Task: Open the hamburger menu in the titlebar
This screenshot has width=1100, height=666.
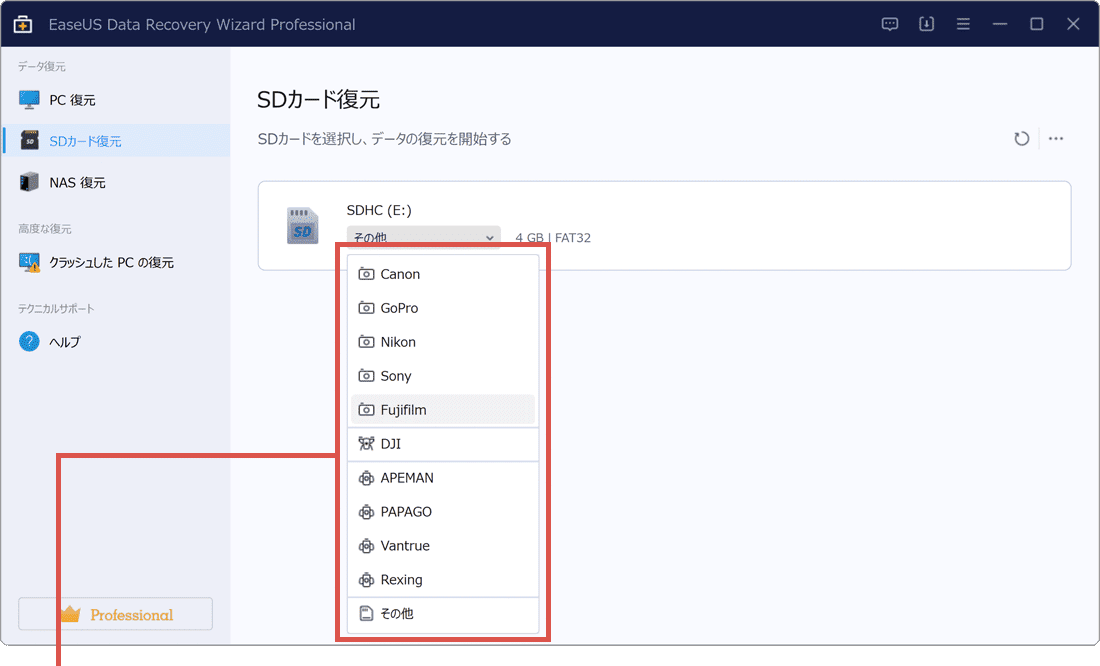Action: click(x=963, y=23)
